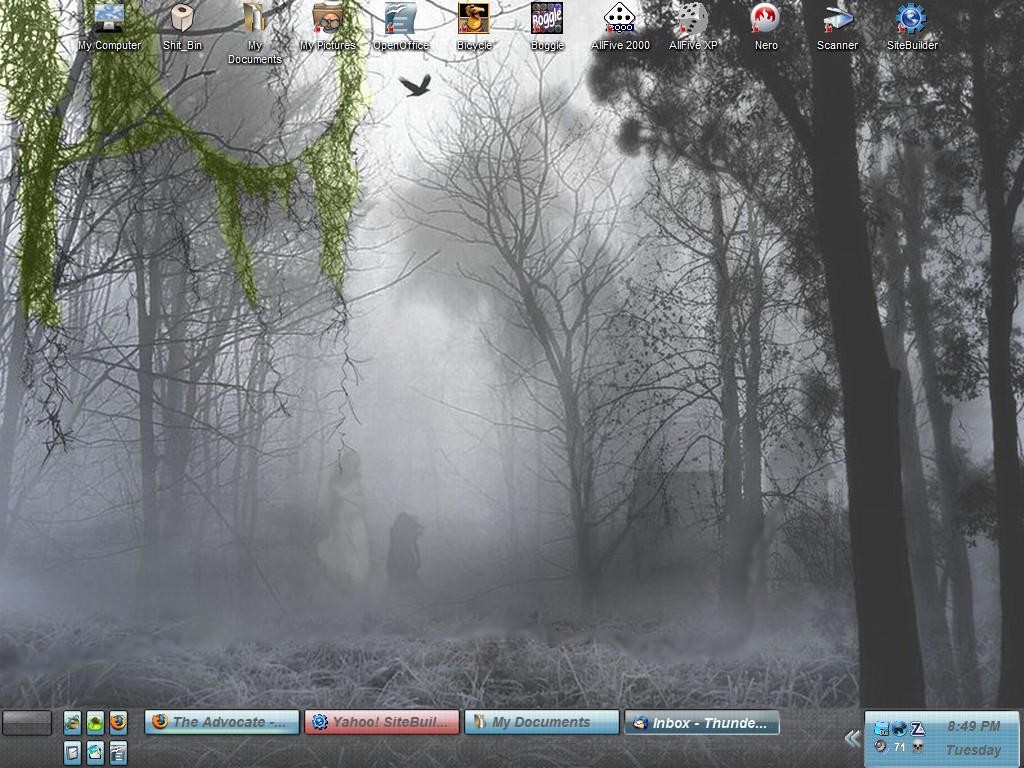
Task: Click the ZoneAlarm tray icon
Action: 918,729
